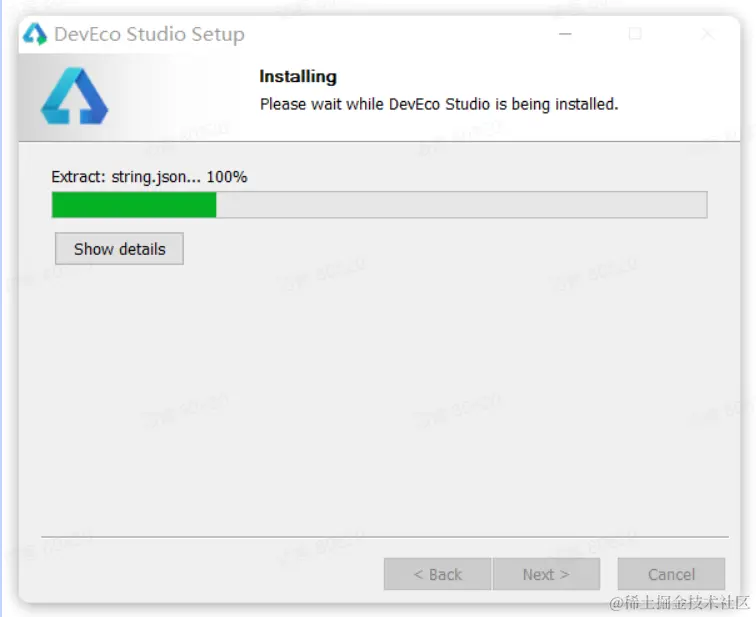The width and height of the screenshot is (756, 617).
Task: Advance with the Next button
Action: click(546, 574)
